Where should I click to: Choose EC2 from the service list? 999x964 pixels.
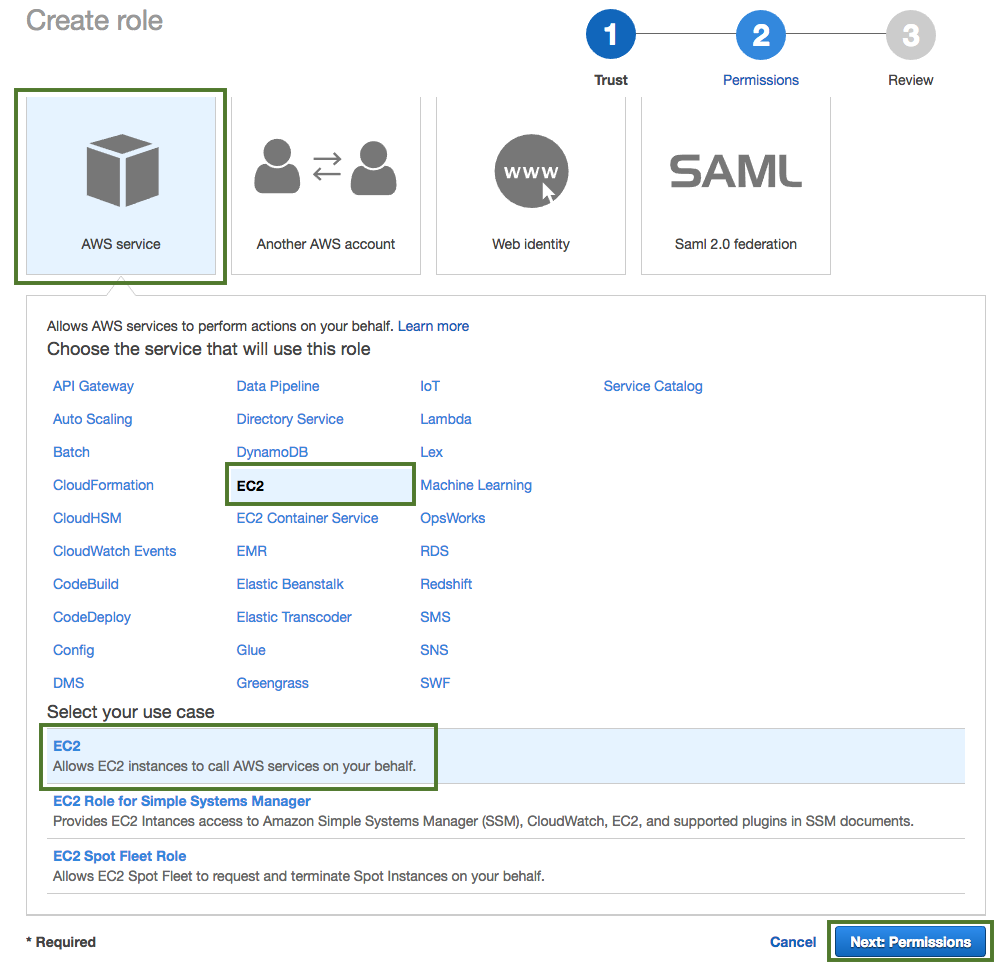point(250,485)
